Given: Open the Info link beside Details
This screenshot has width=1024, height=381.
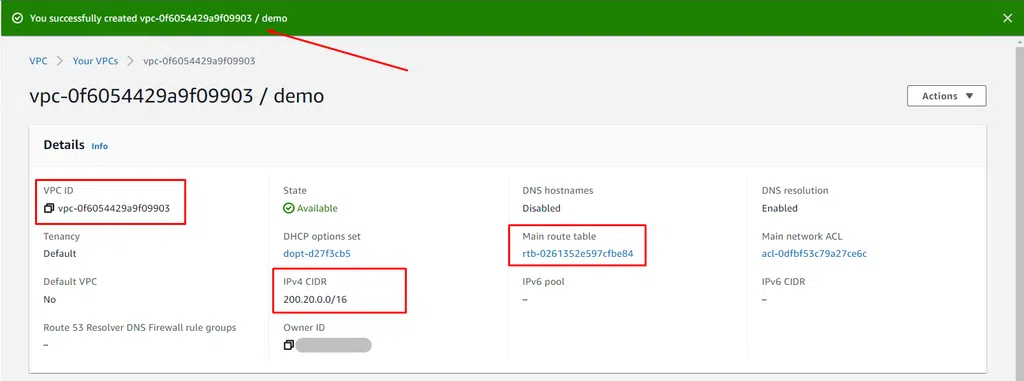Looking at the screenshot, I should pos(99,146).
